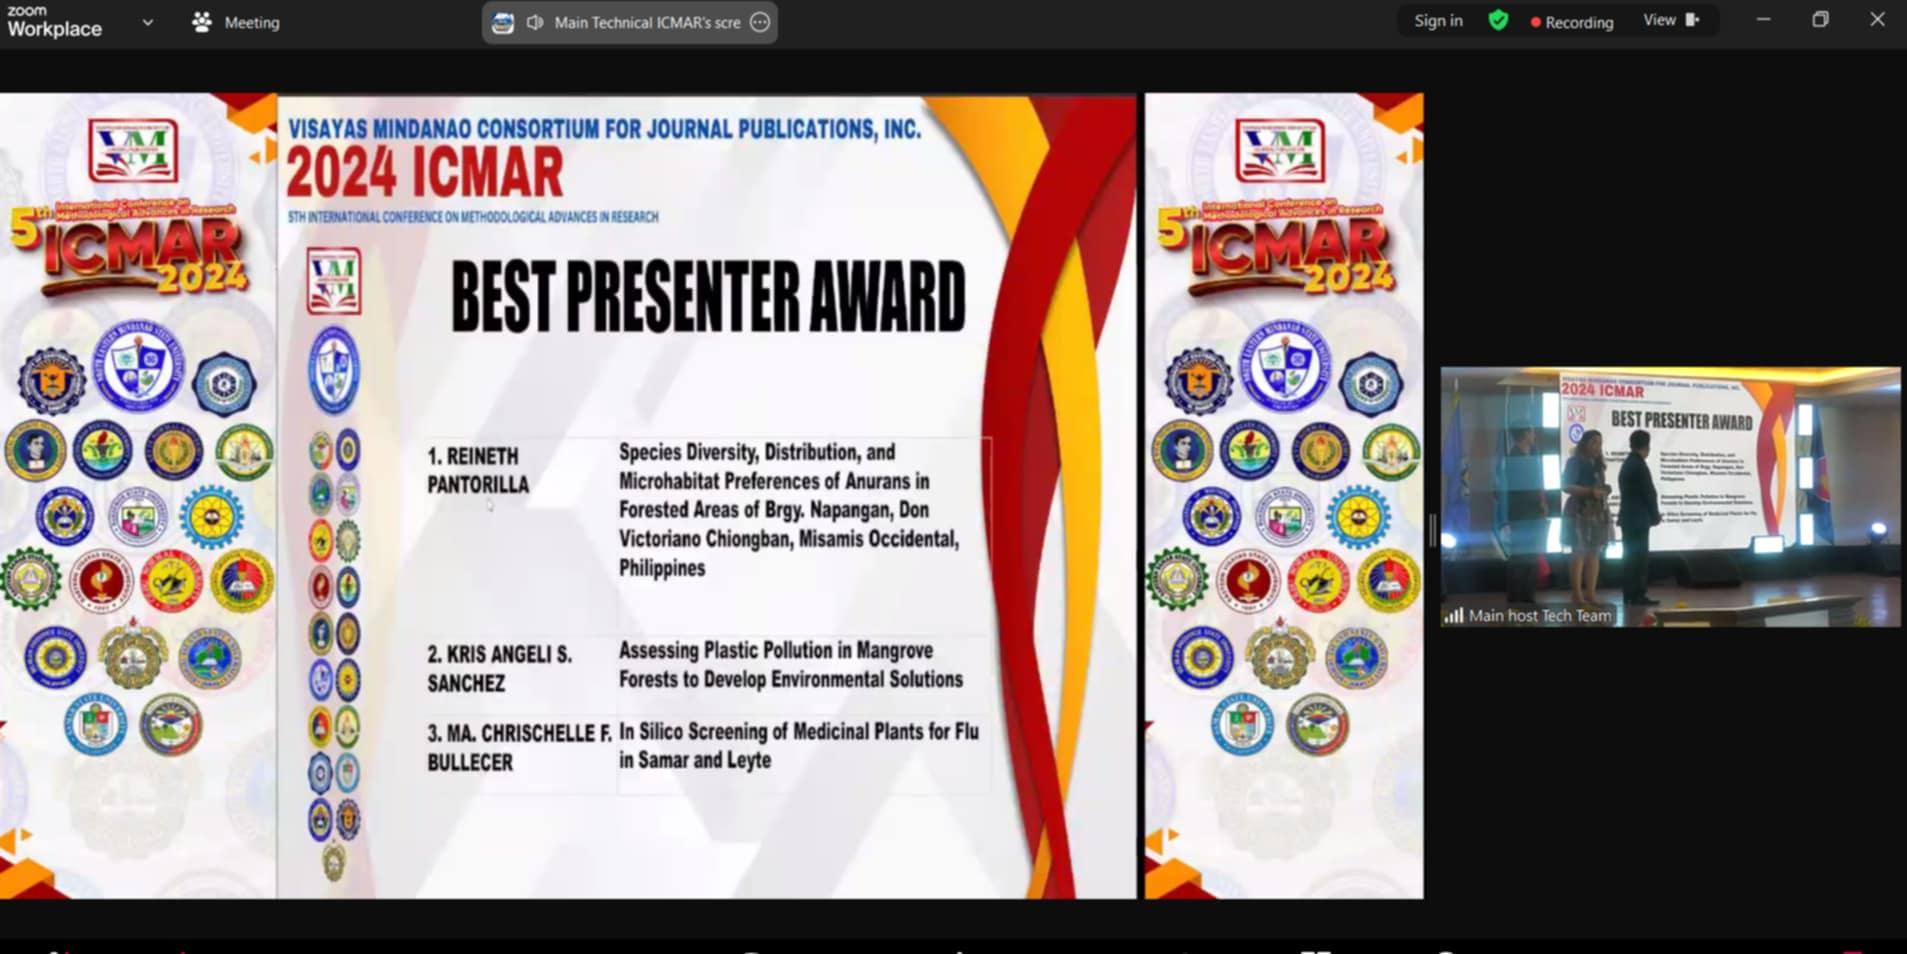
Task: Mute shared screen audio via speaker icon
Action: (535, 22)
